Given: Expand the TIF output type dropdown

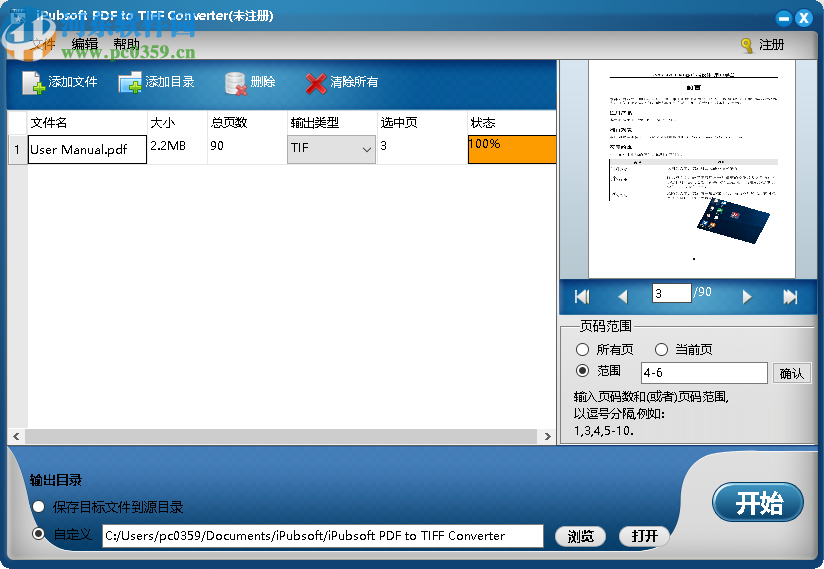Looking at the screenshot, I should 367,150.
